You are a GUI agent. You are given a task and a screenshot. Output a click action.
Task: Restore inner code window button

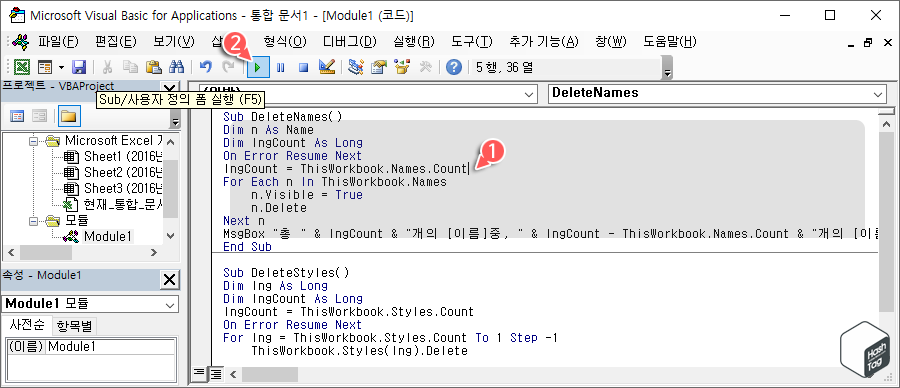[868, 42]
